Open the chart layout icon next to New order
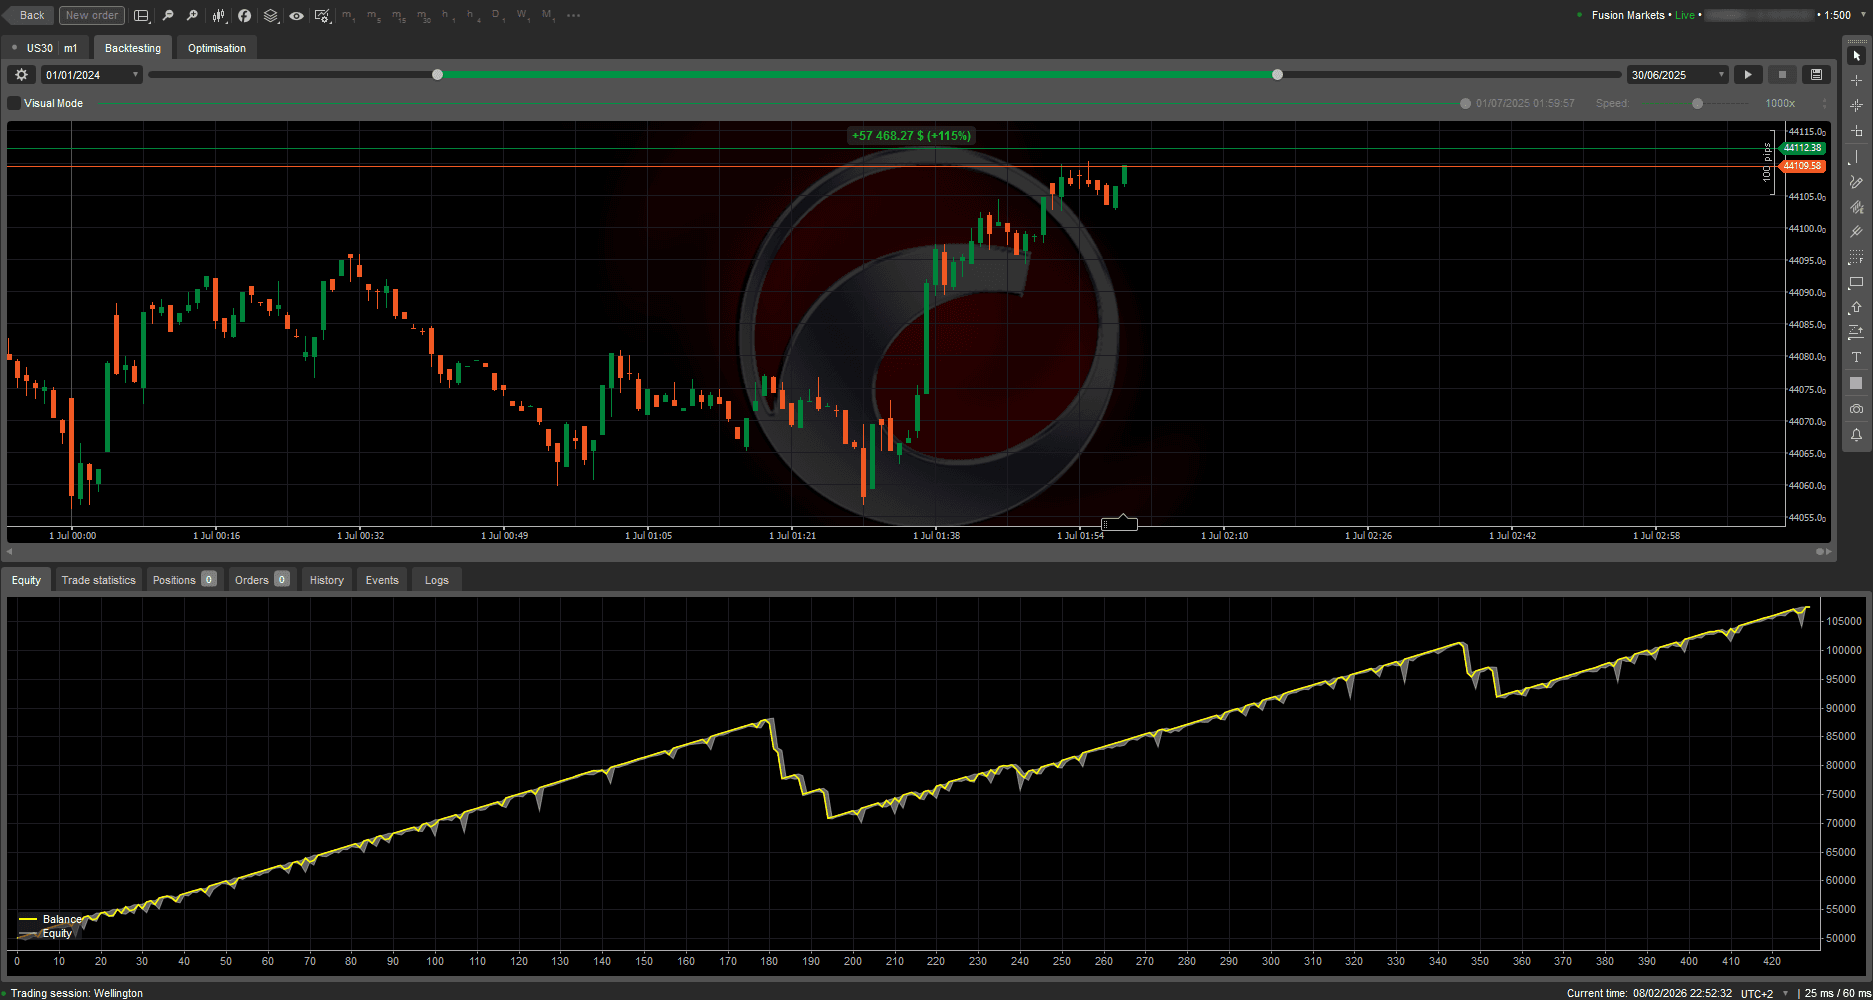Viewport: 1873px width, 1000px height. click(141, 15)
